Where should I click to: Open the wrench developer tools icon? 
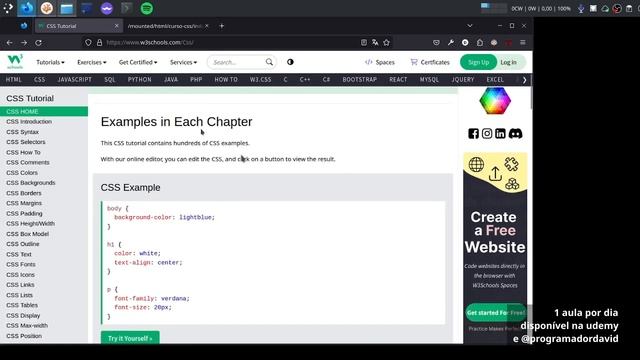click(451, 42)
